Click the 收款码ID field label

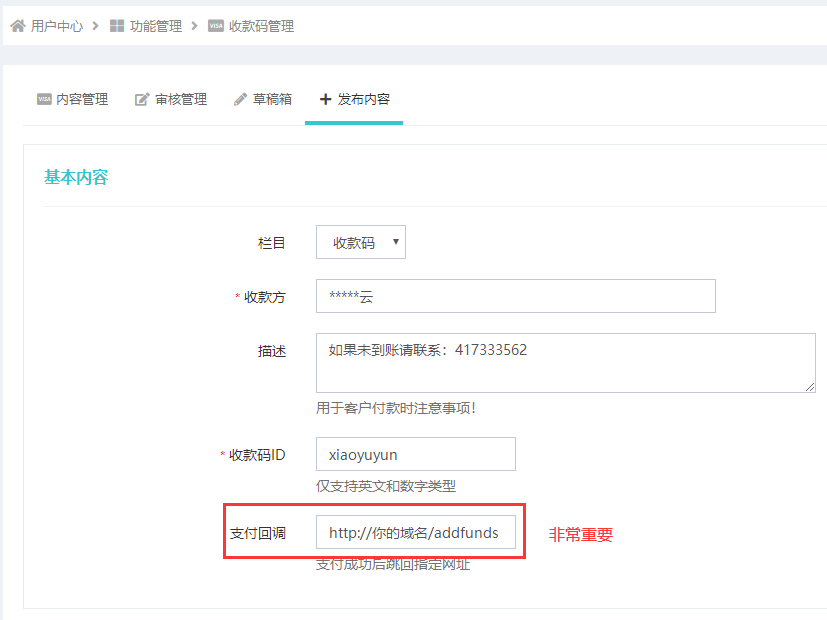pyautogui.click(x=257, y=455)
